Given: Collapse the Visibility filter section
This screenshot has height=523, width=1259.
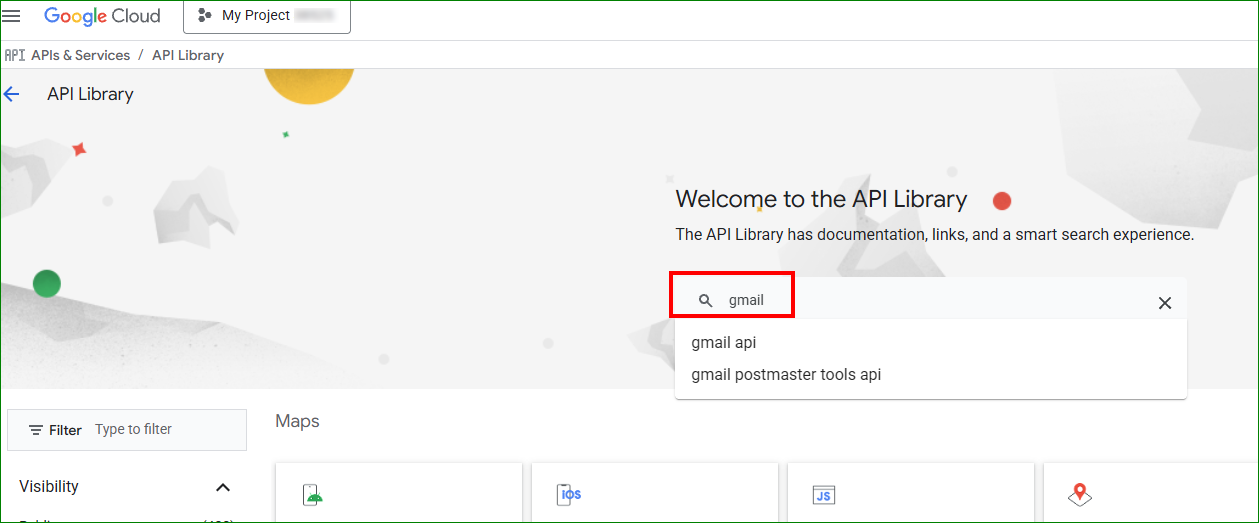Looking at the screenshot, I should (223, 487).
